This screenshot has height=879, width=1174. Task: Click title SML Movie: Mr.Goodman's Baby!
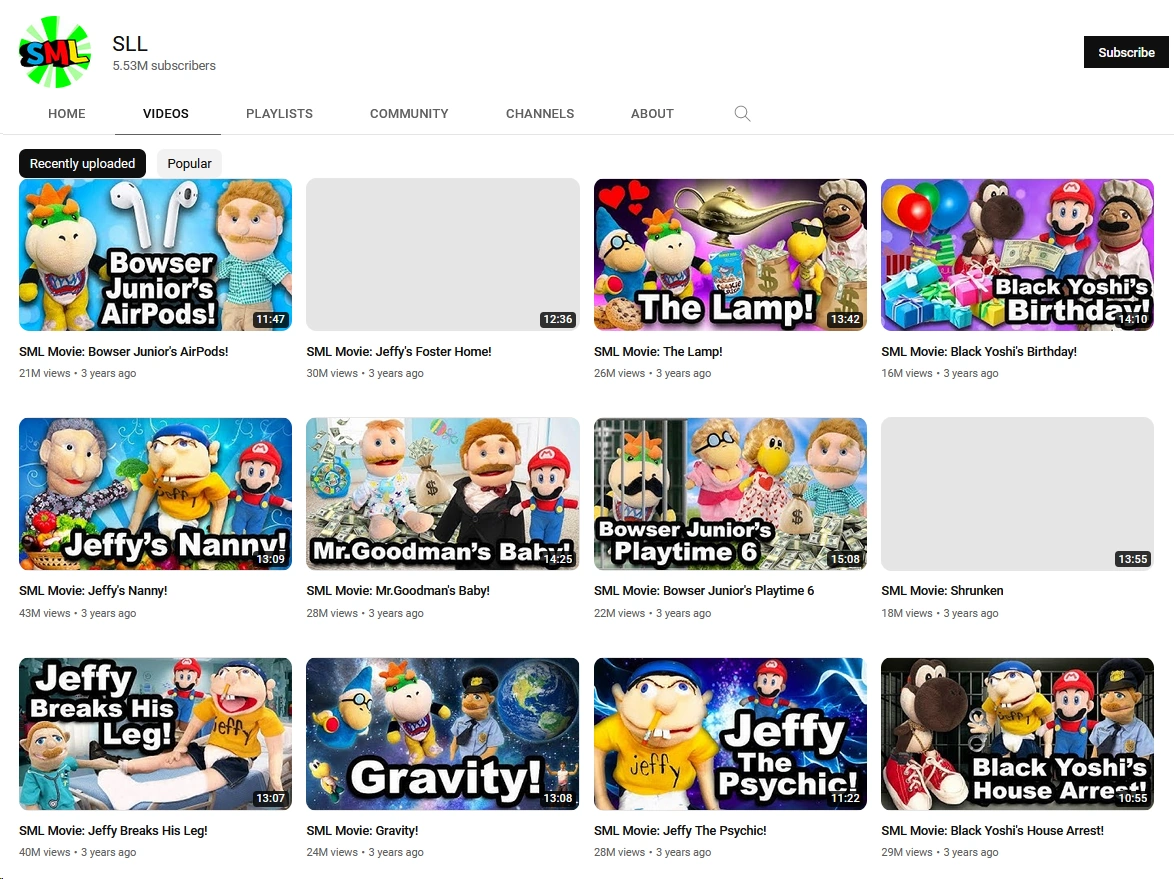398,591
